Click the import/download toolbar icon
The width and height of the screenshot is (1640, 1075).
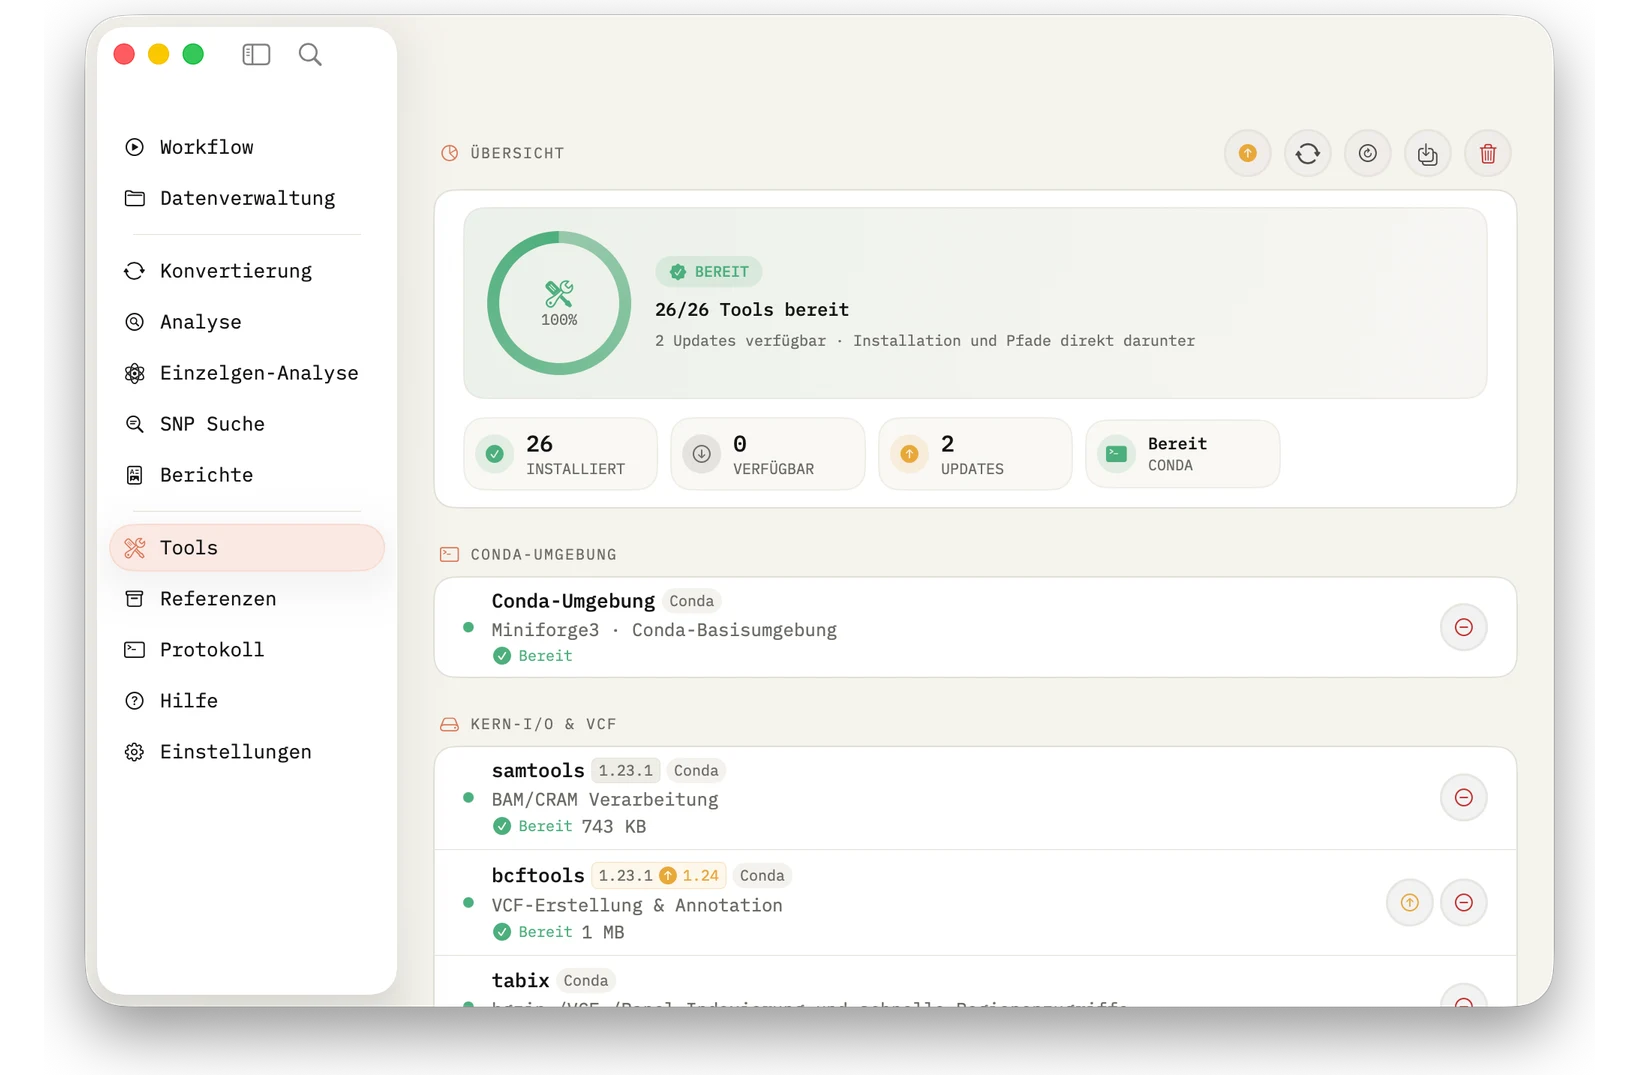tap(1427, 153)
